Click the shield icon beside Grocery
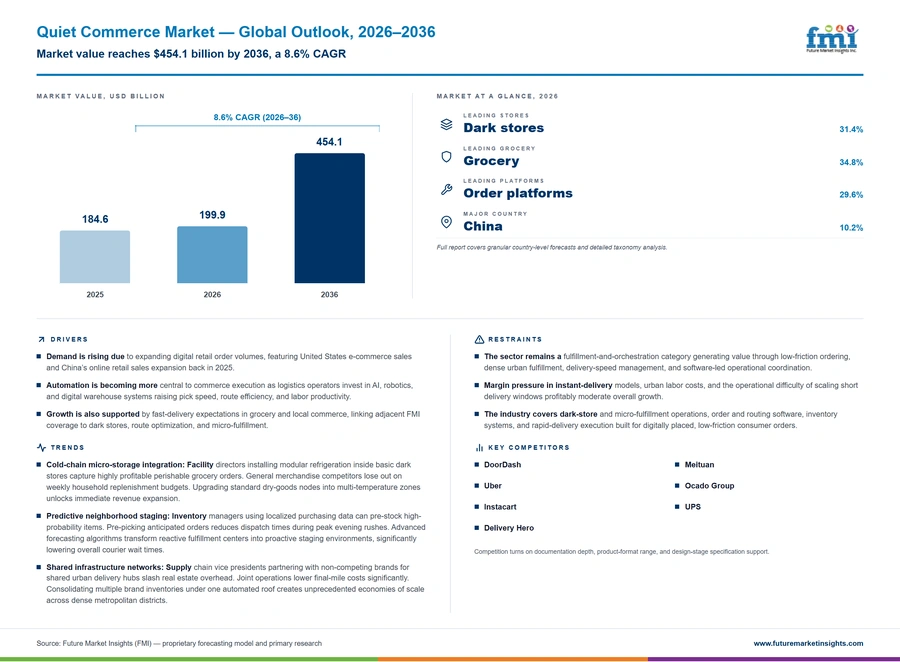The width and height of the screenshot is (900, 662). 447,157
